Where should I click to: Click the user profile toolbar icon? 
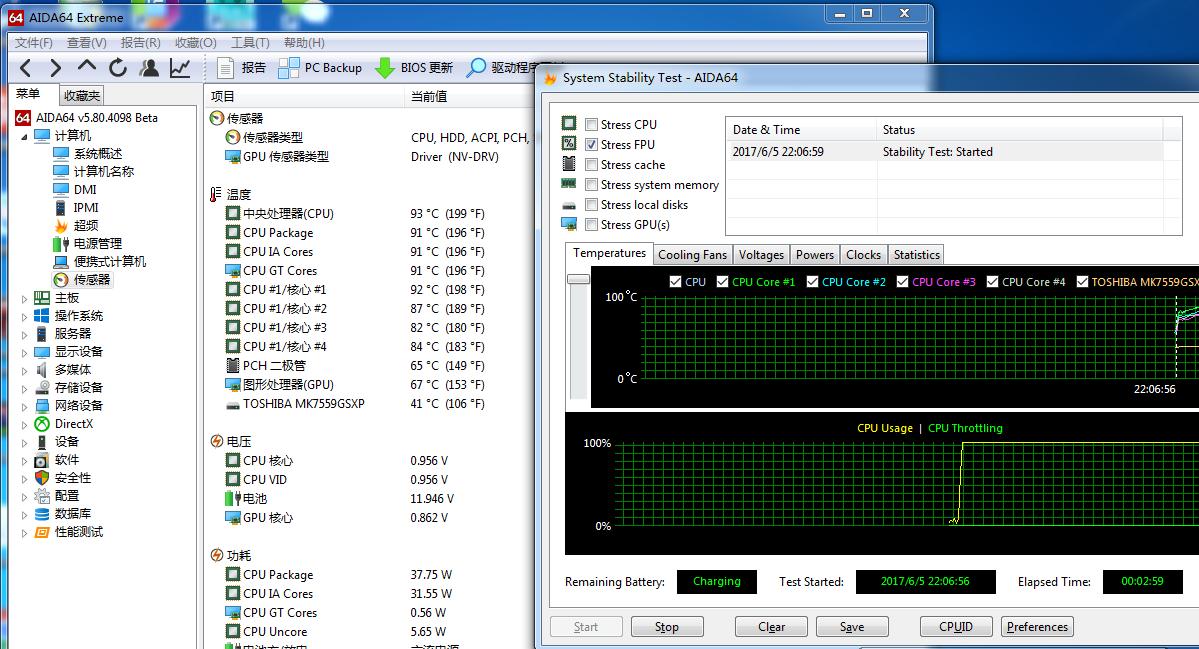(x=149, y=68)
